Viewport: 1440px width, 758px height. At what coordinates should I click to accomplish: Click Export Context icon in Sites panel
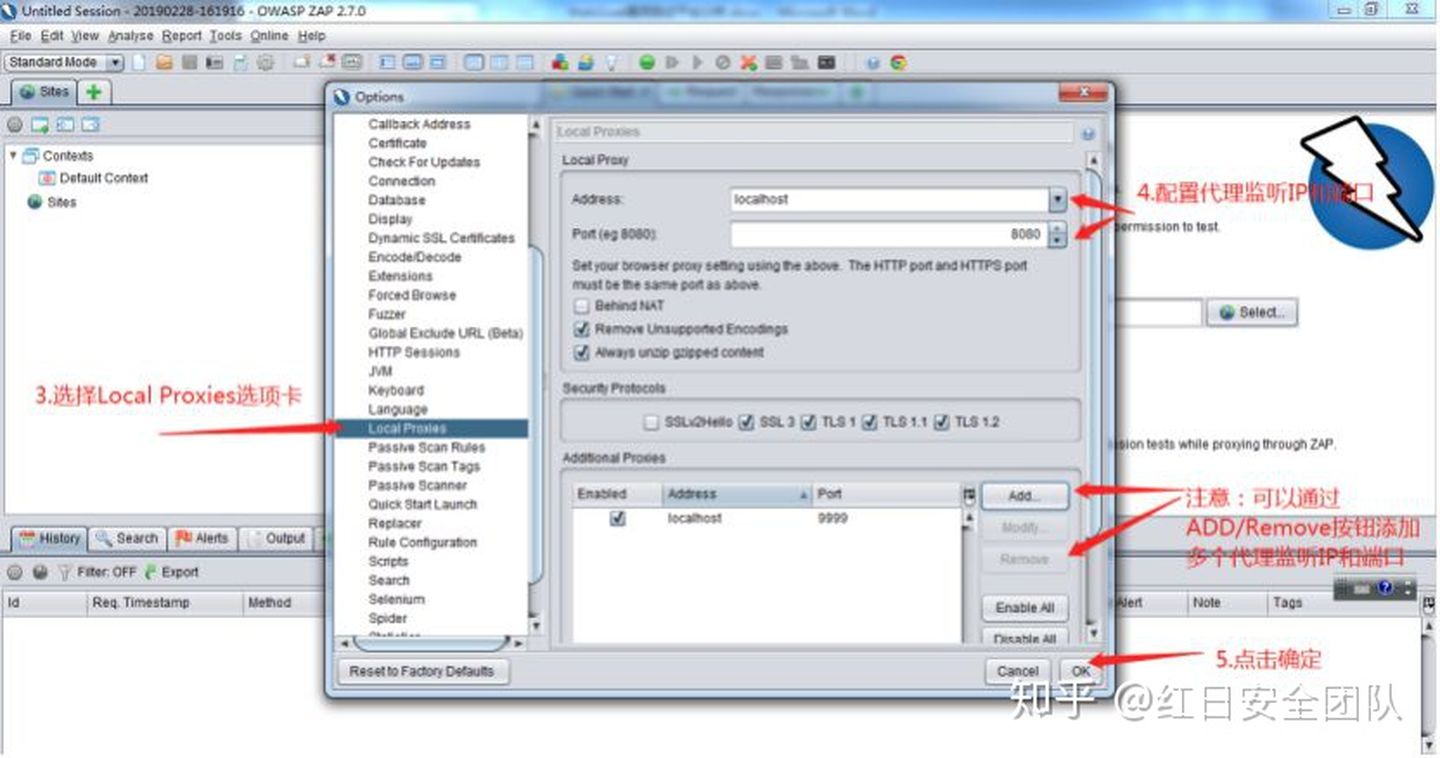[91, 125]
